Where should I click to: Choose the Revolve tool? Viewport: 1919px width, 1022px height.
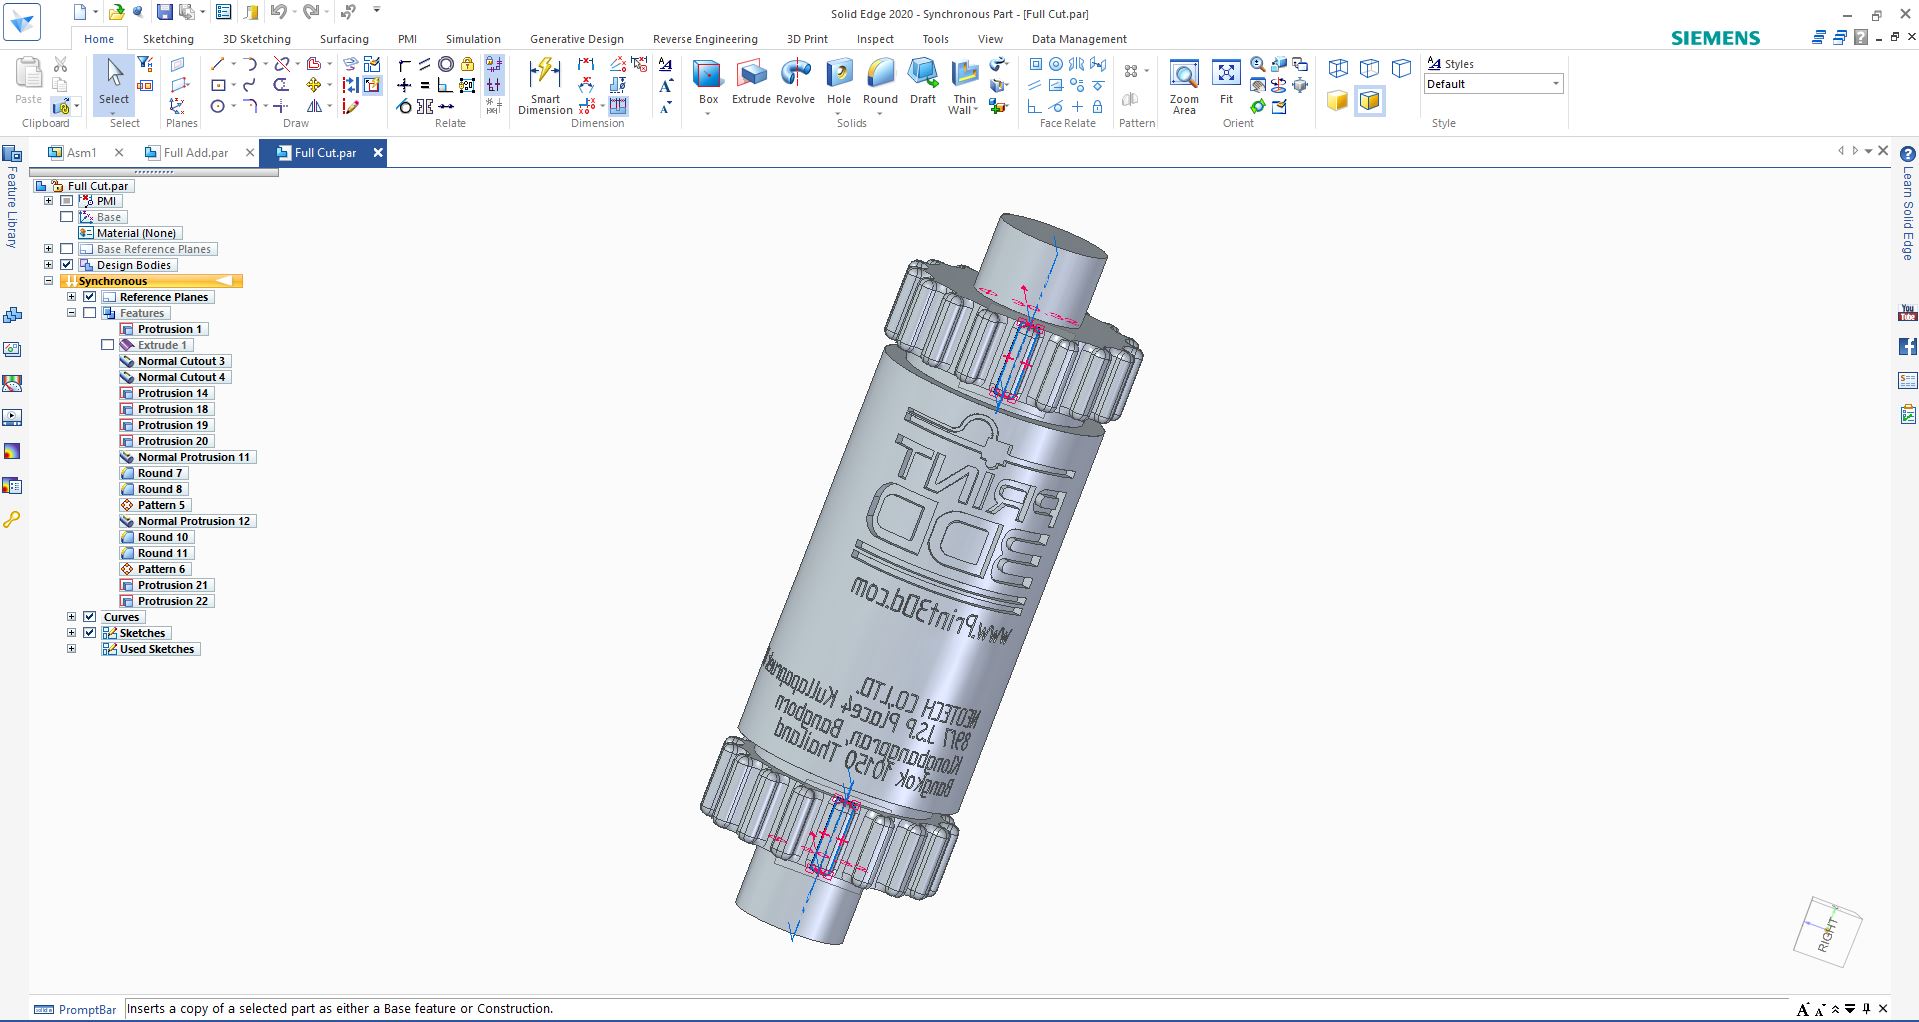pyautogui.click(x=795, y=81)
